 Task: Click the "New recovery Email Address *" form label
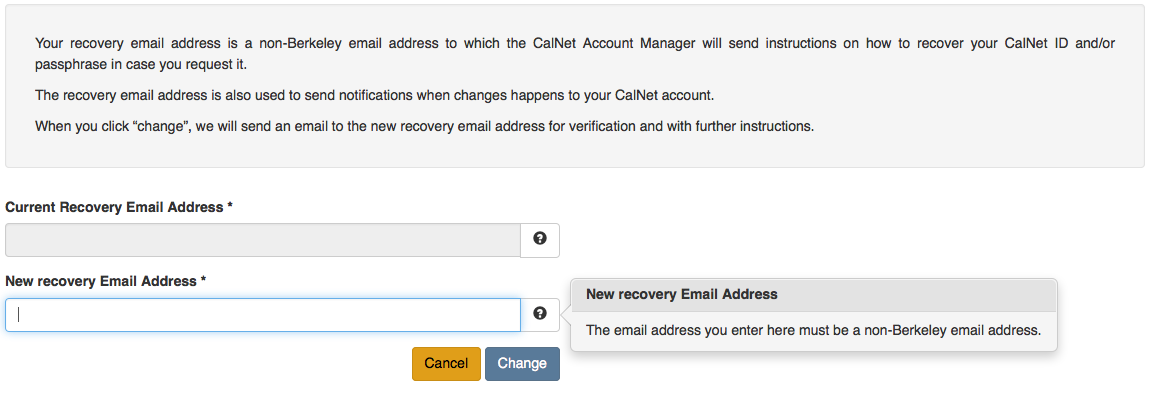click(x=105, y=282)
